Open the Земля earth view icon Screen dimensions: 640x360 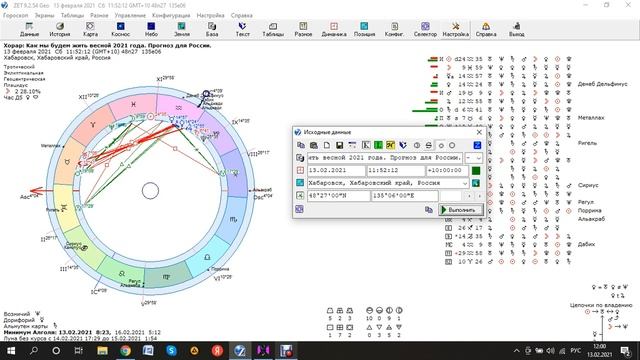tap(182, 29)
